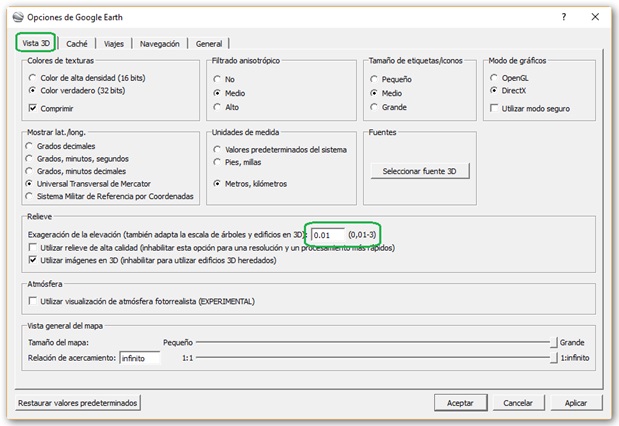Enable Utilizar relieve de alta calidad
619x426 pixels.
[x=212, y=248]
